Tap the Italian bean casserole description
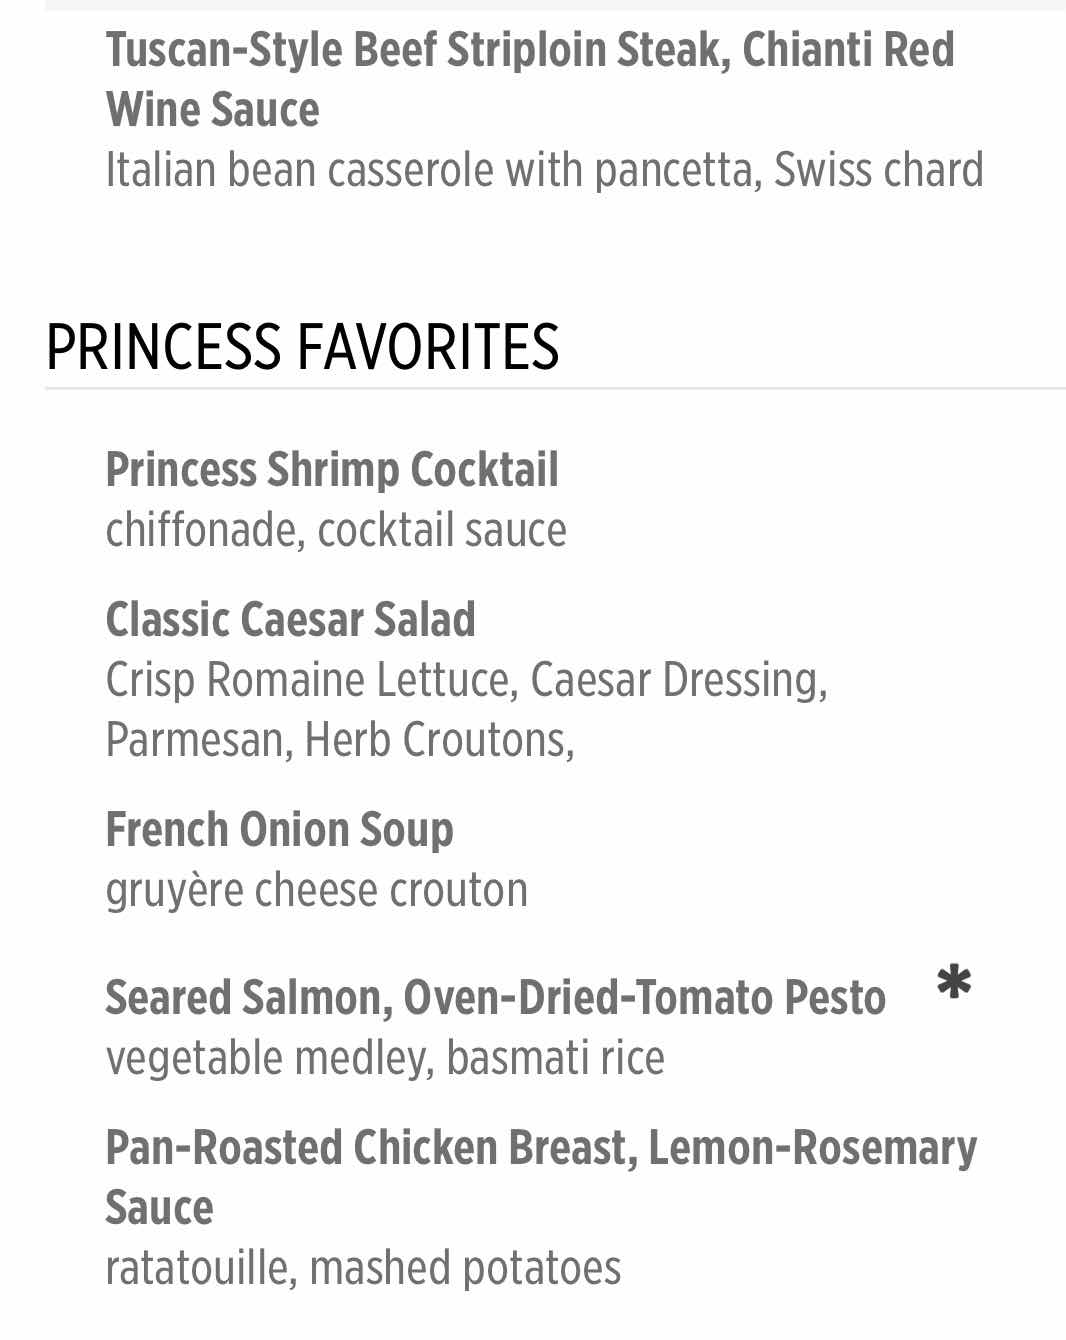The height and width of the screenshot is (1340, 1066). [x=544, y=170]
